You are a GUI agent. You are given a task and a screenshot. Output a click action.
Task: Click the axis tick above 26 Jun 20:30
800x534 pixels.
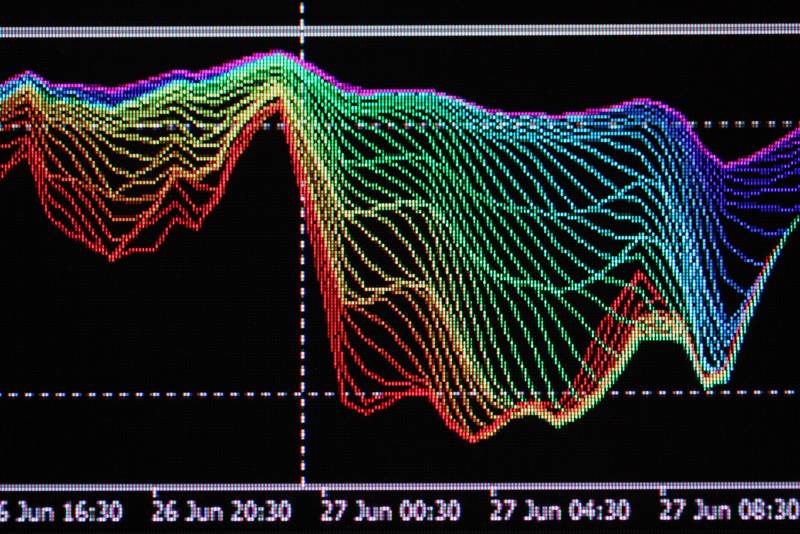[x=154, y=491]
